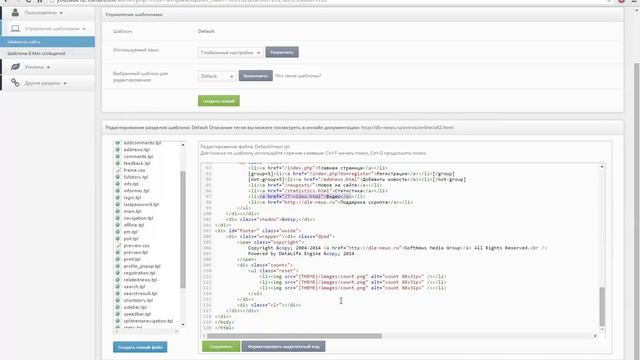640x360 pixels.
Task: Click the file list scroll-up arrow
Action: pyautogui.click(x=182, y=145)
